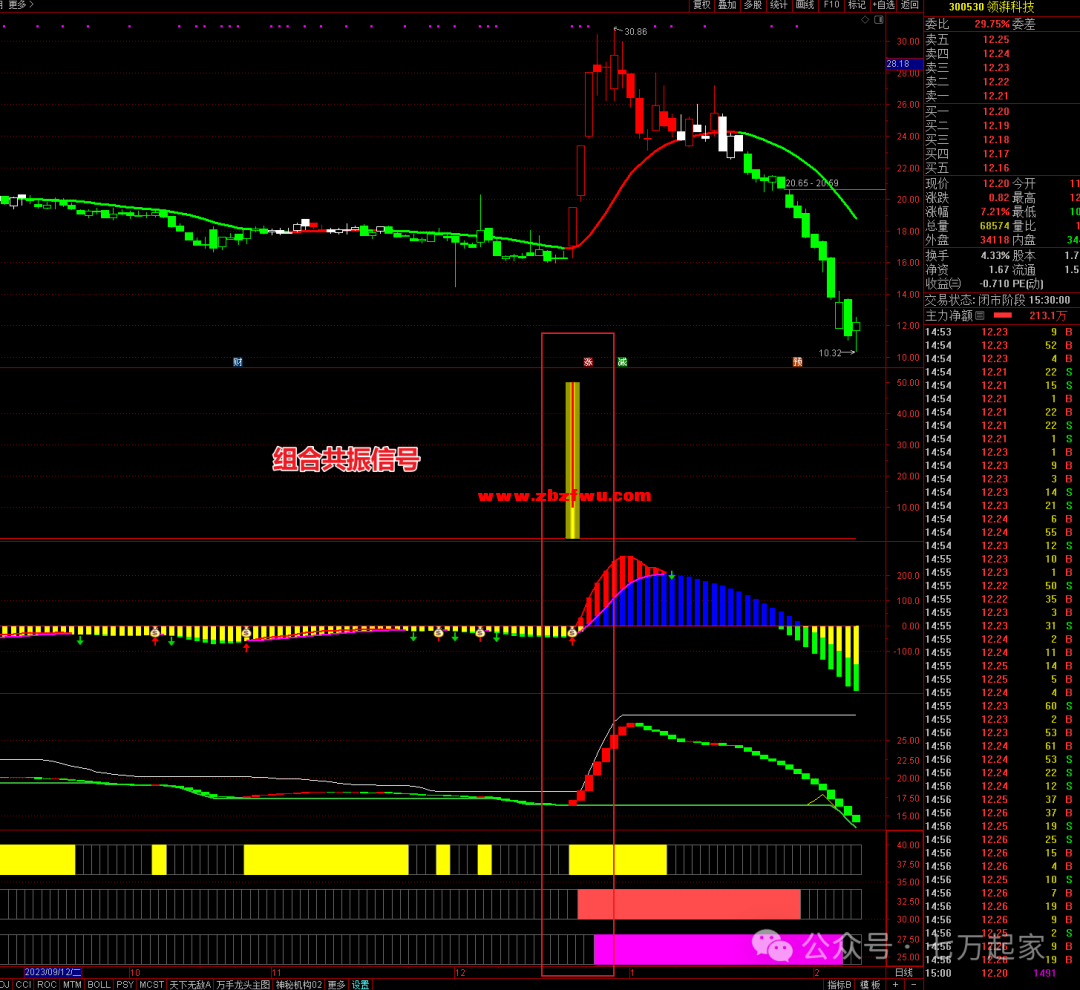Switch to the BOLL indicator tab

point(99,984)
